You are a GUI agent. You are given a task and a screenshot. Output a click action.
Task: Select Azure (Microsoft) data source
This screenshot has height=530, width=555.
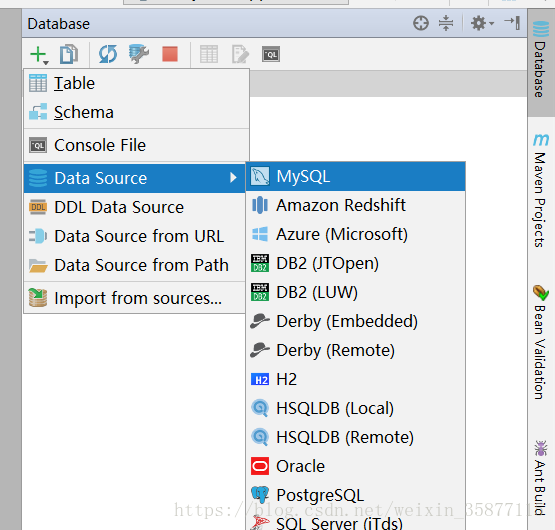point(355,234)
